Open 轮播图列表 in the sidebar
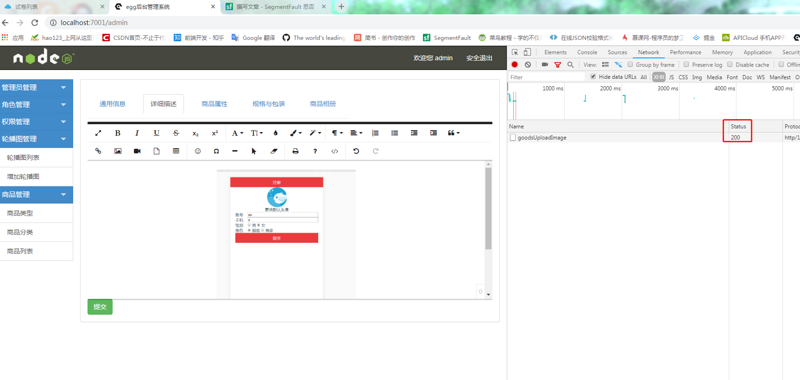800x380 pixels. [x=23, y=158]
